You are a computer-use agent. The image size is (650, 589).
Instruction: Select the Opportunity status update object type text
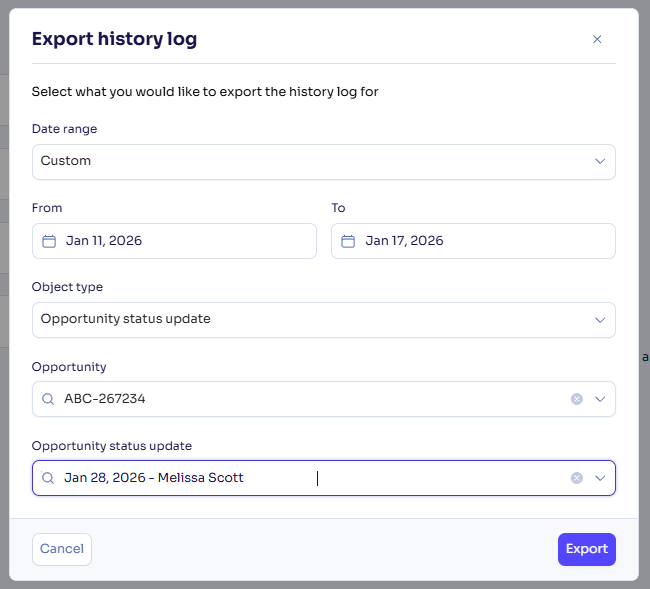pos(125,320)
